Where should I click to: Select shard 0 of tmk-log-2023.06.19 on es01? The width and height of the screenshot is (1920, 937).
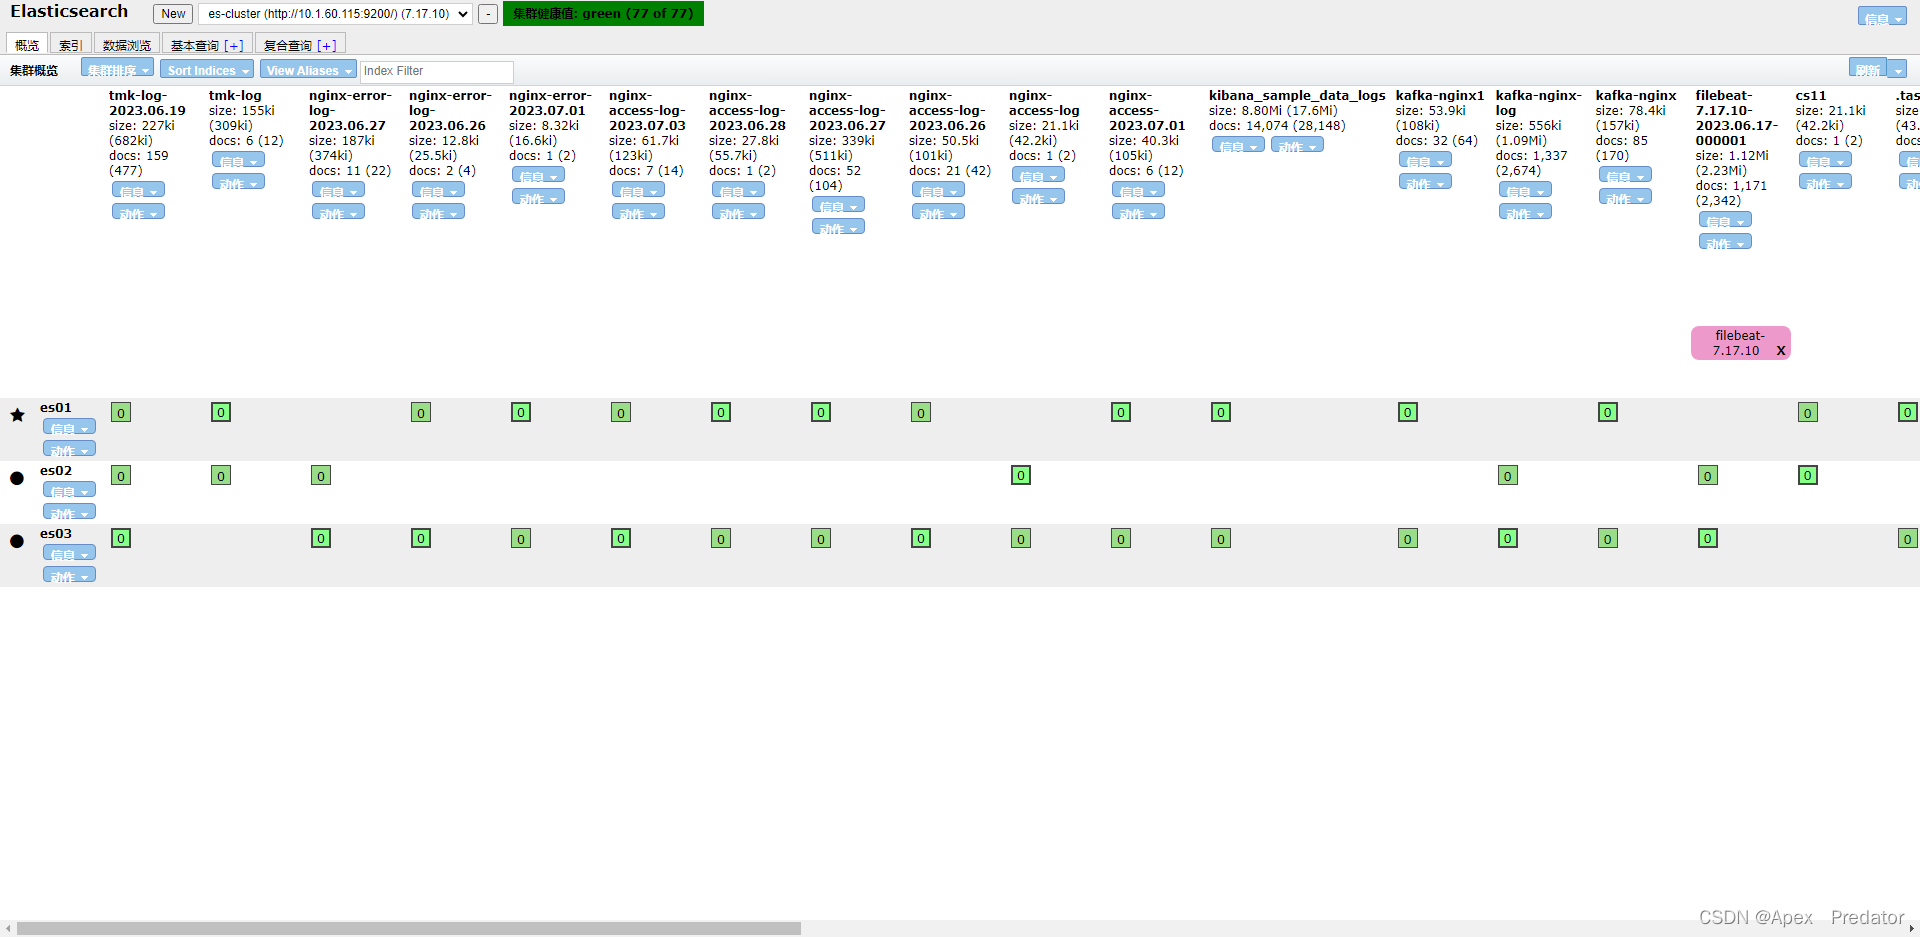click(121, 412)
